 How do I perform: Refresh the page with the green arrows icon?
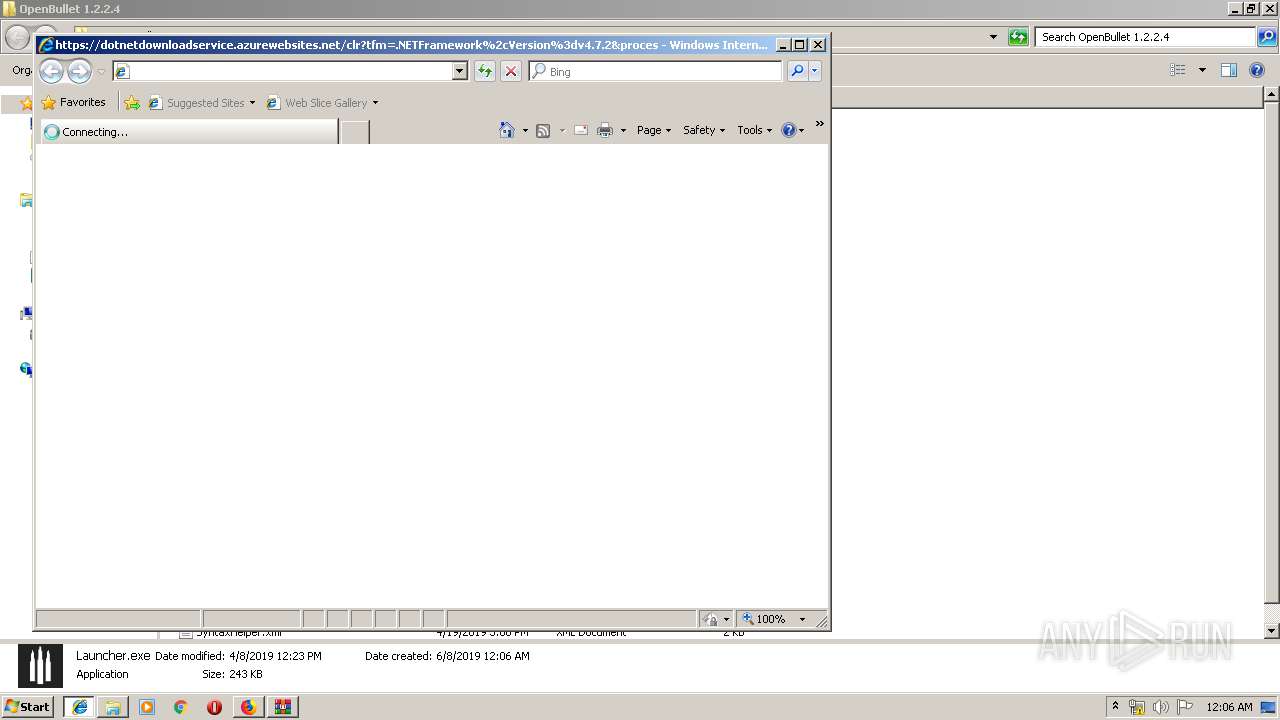[x=485, y=71]
